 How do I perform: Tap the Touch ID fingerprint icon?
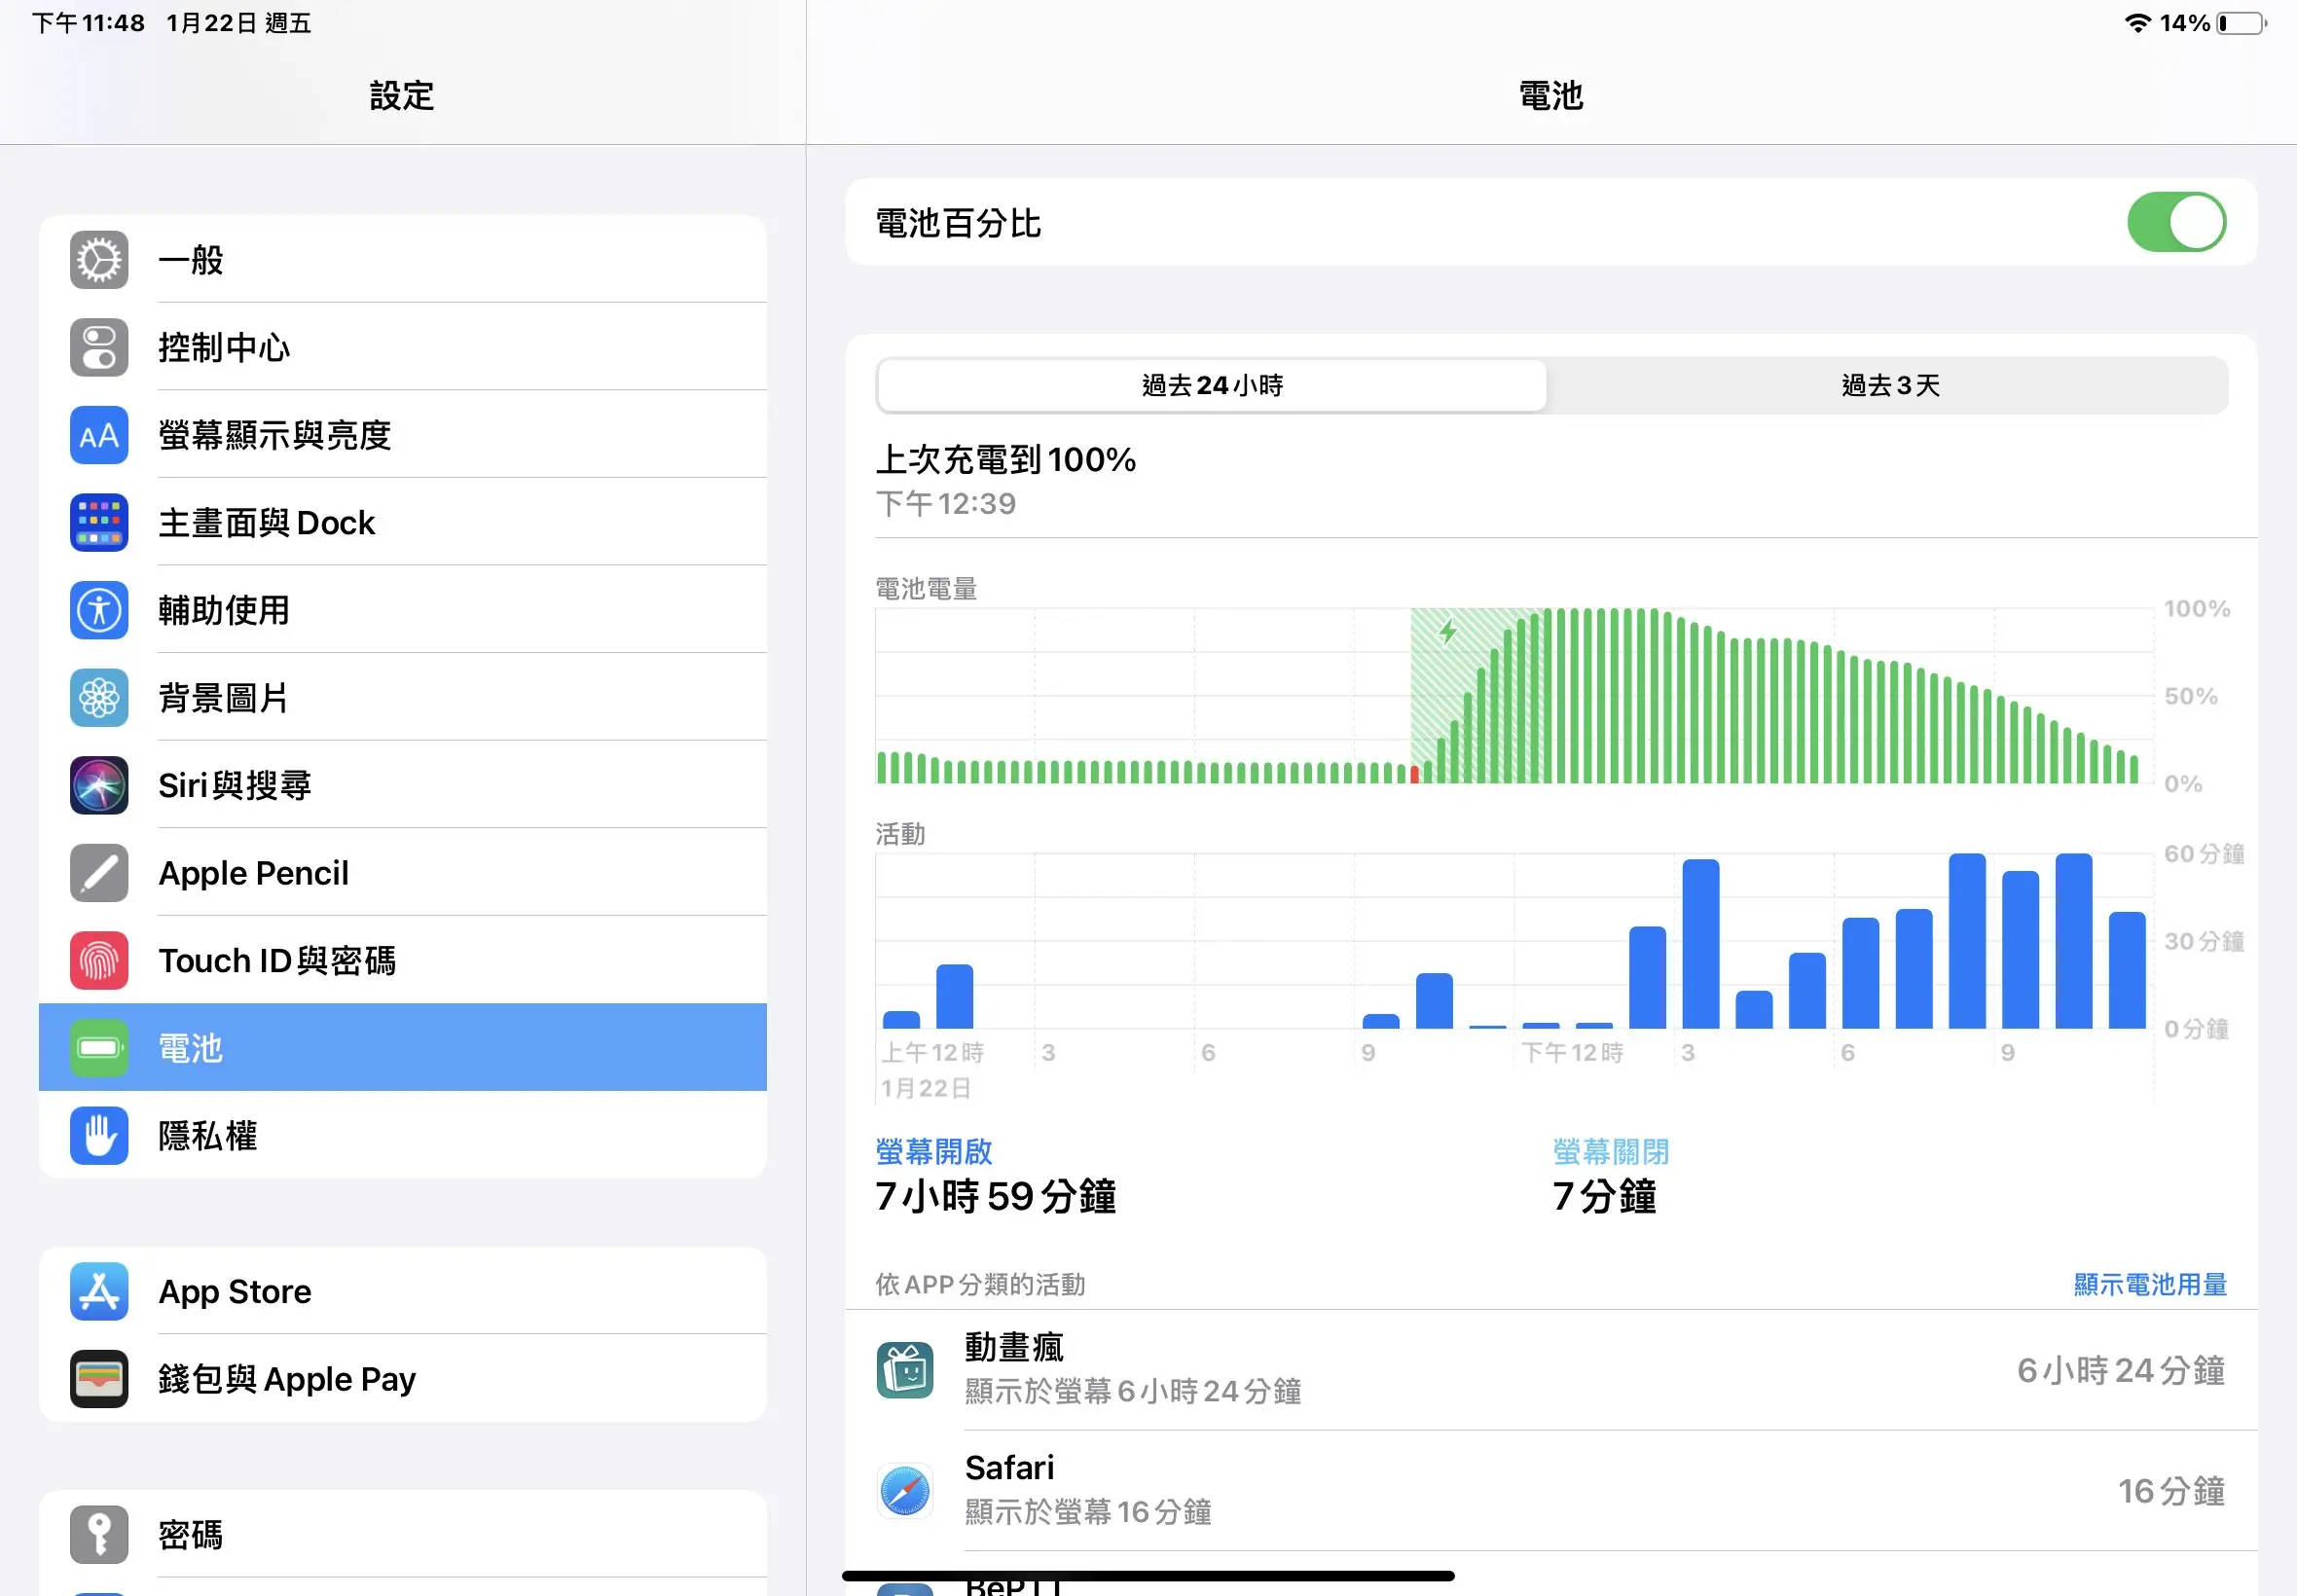tap(99, 961)
